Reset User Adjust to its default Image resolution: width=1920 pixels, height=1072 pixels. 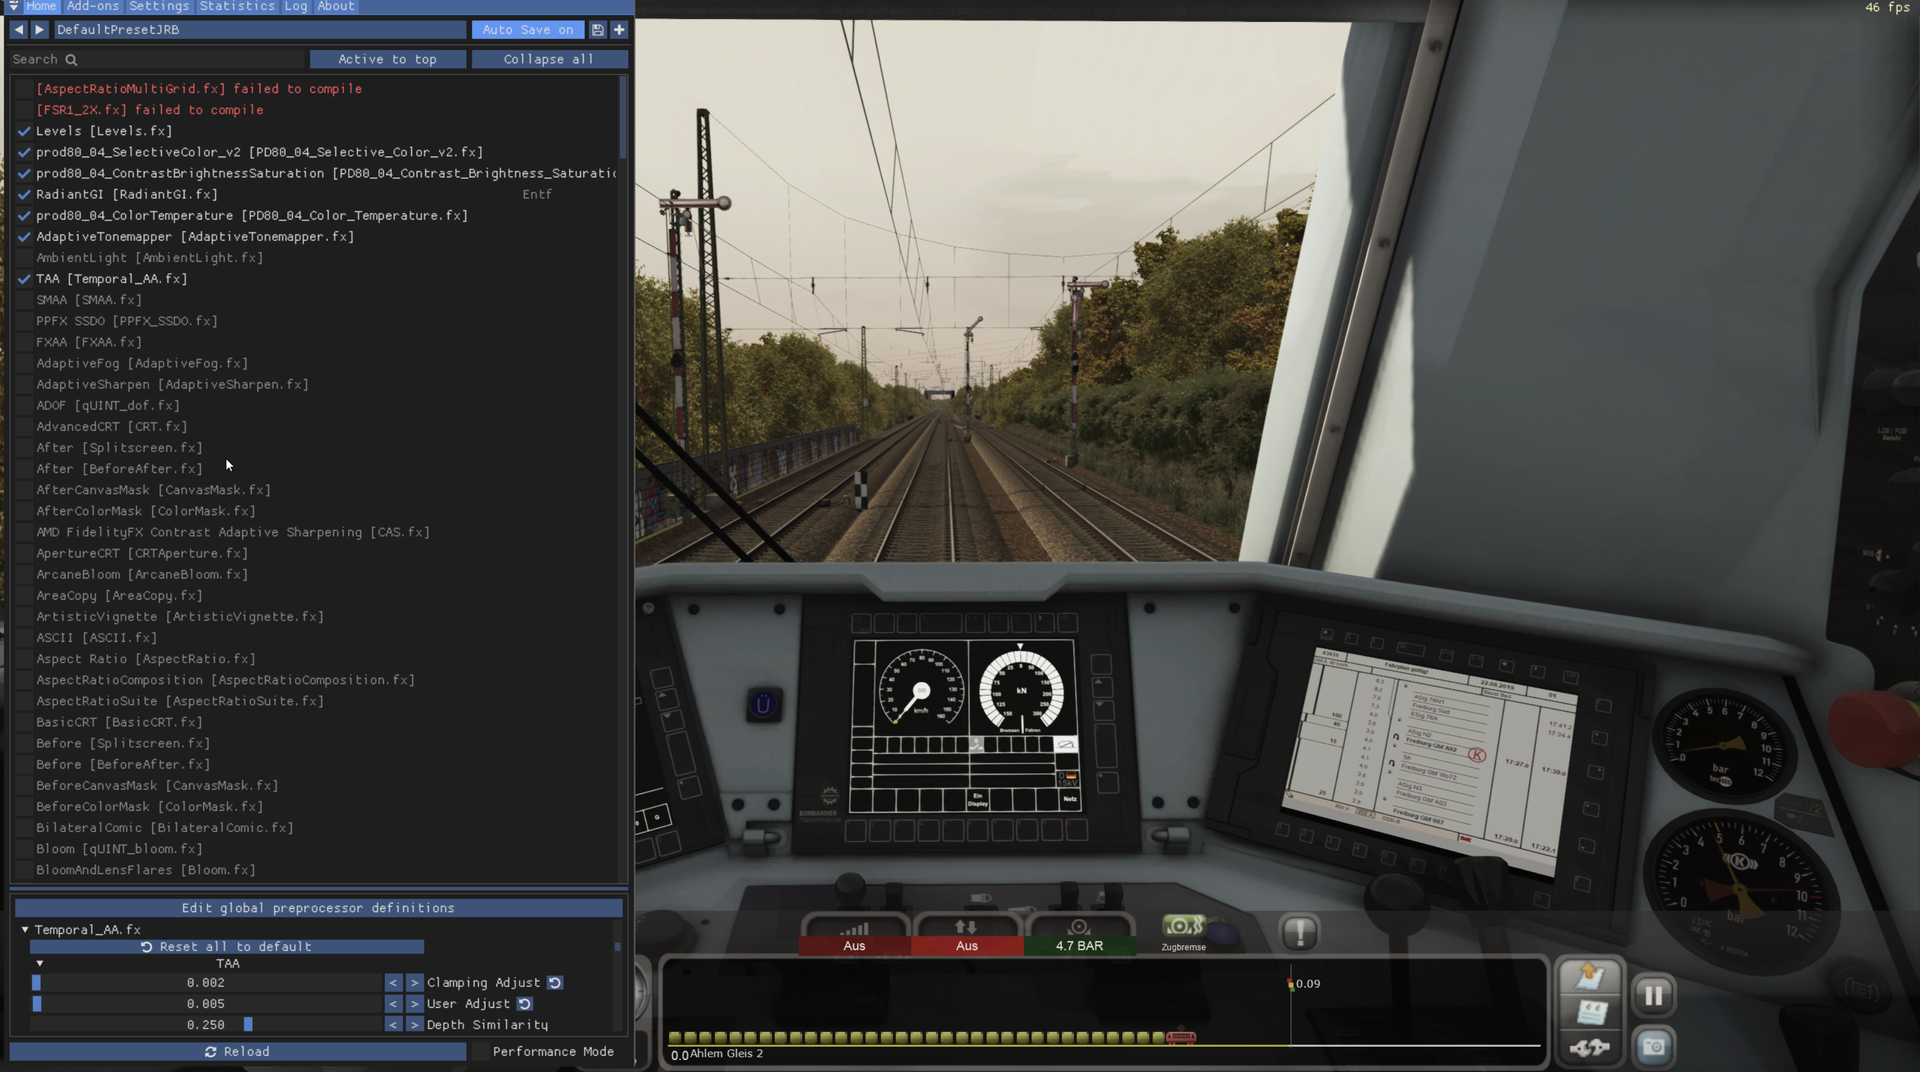(524, 1004)
